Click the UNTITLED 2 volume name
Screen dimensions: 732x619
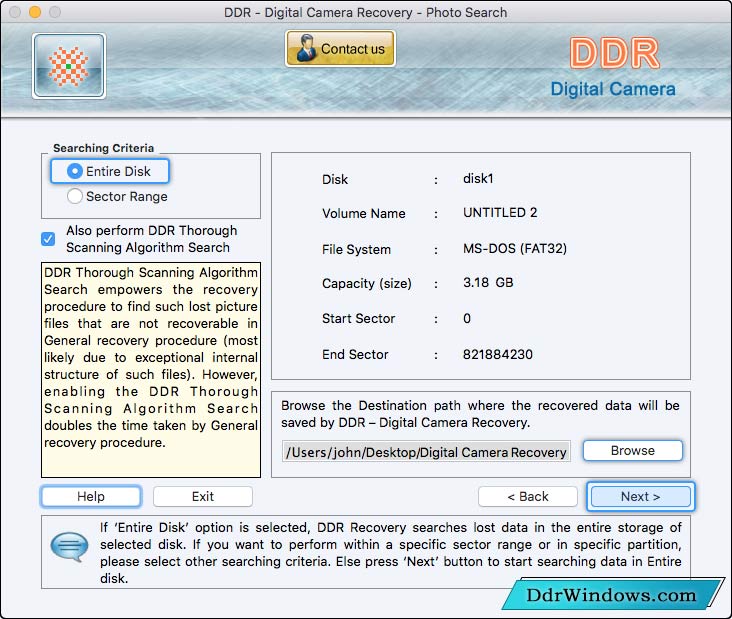[500, 212]
